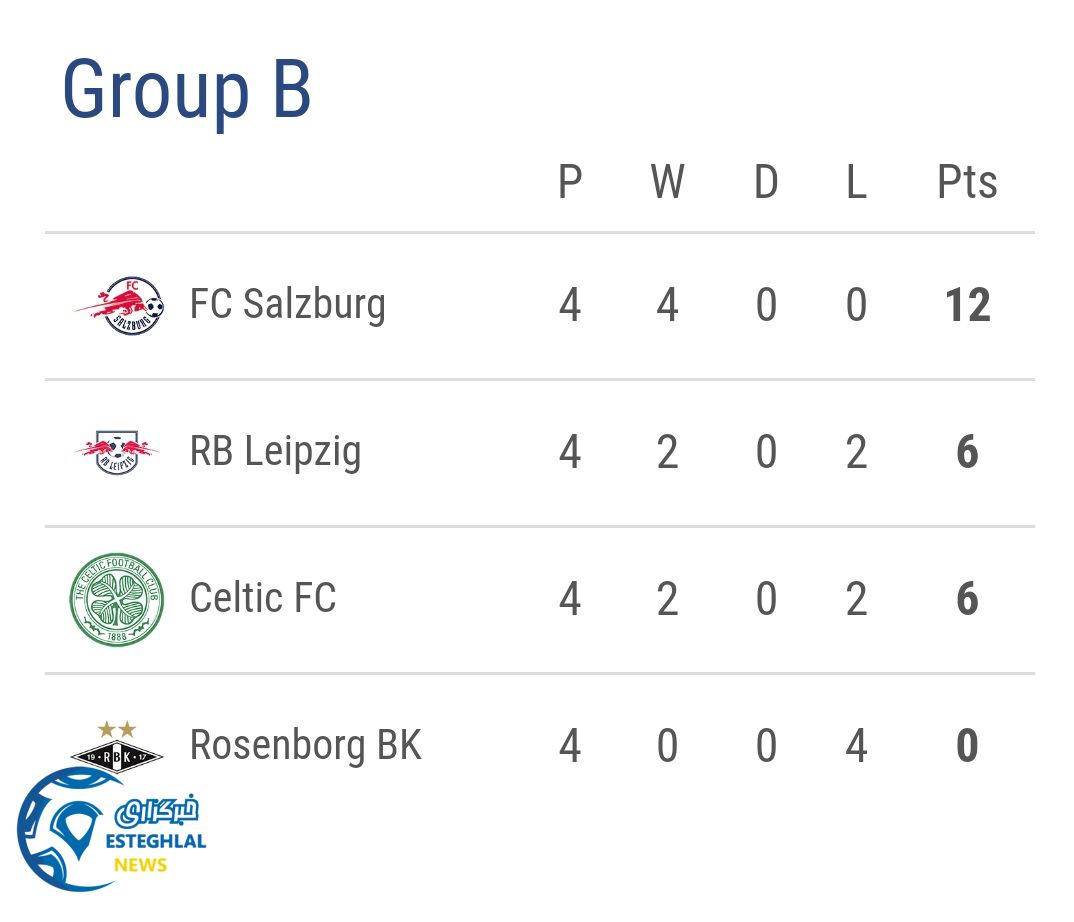Click the L column header
The image size is (1074, 922).
coord(856,183)
